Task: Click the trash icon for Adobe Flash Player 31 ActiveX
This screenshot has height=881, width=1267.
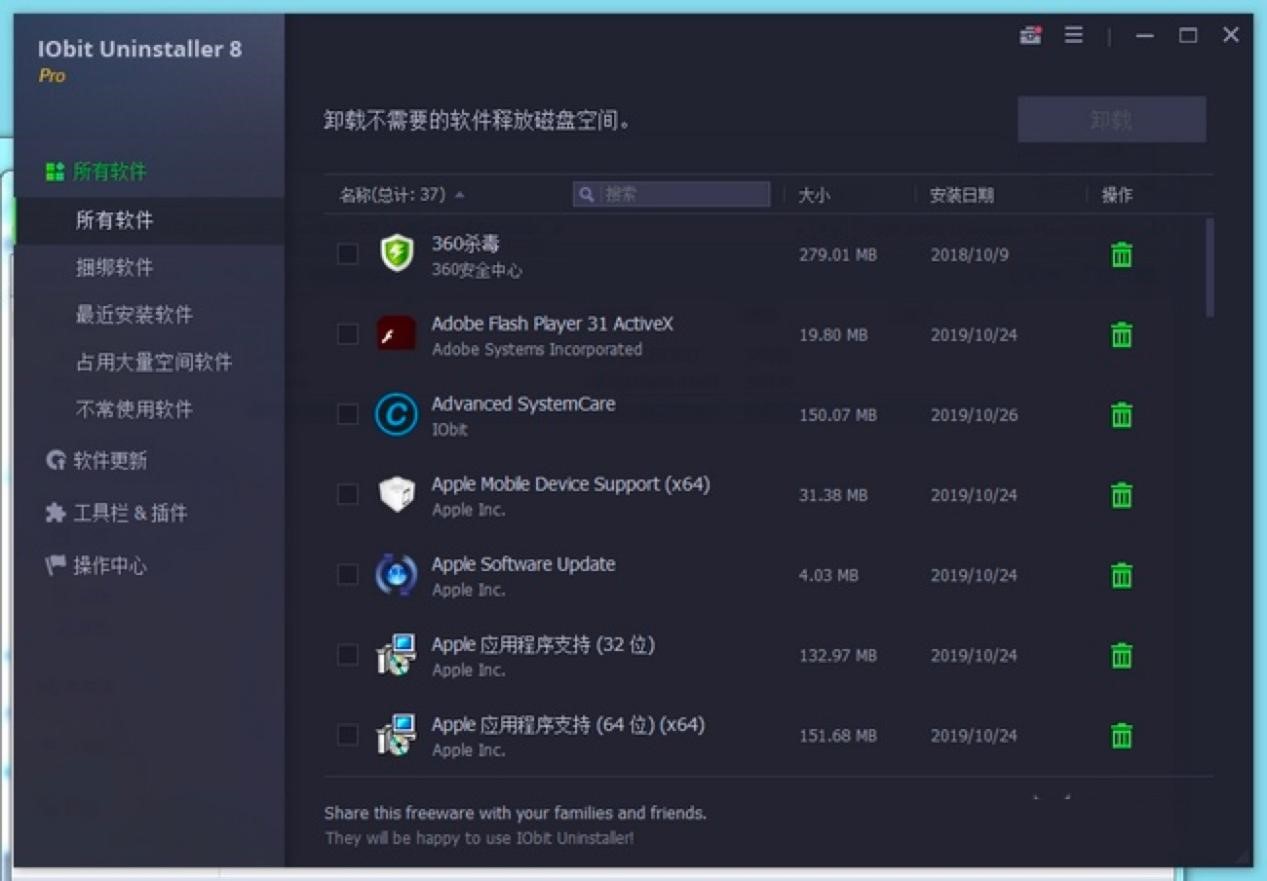Action: (1121, 334)
